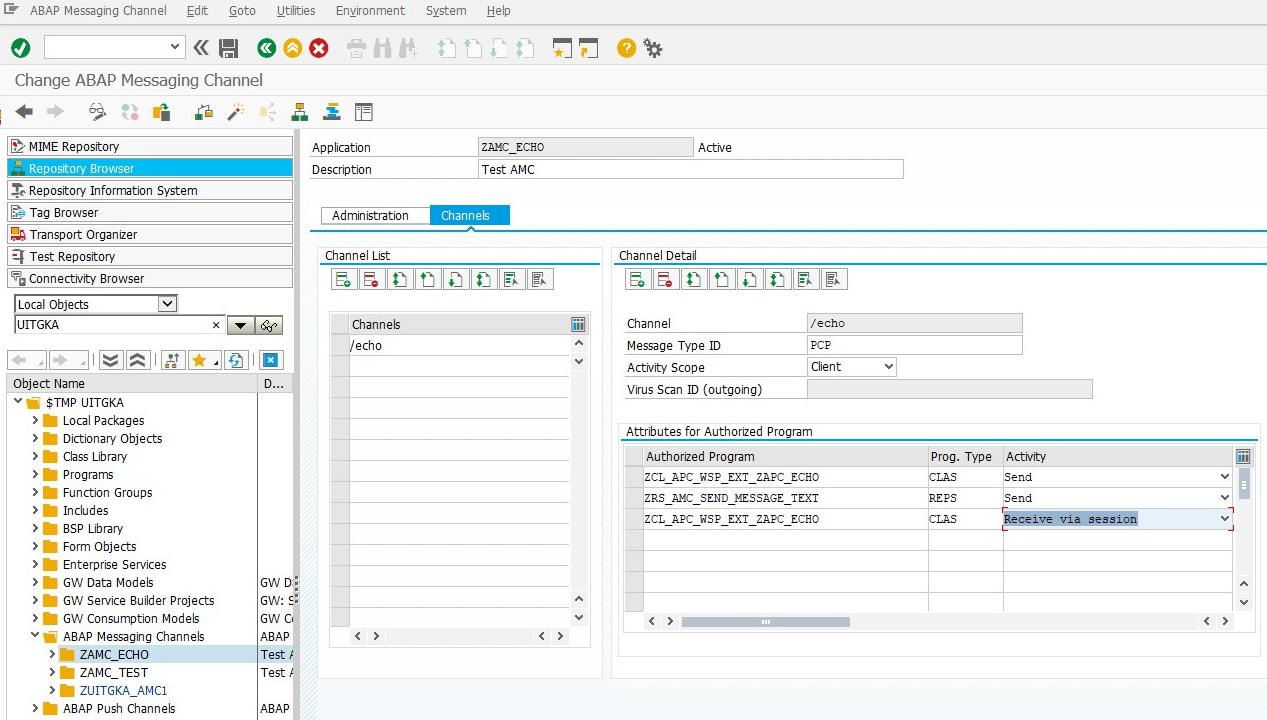
Task: Click the Message Type ID input field
Action: (x=914, y=345)
